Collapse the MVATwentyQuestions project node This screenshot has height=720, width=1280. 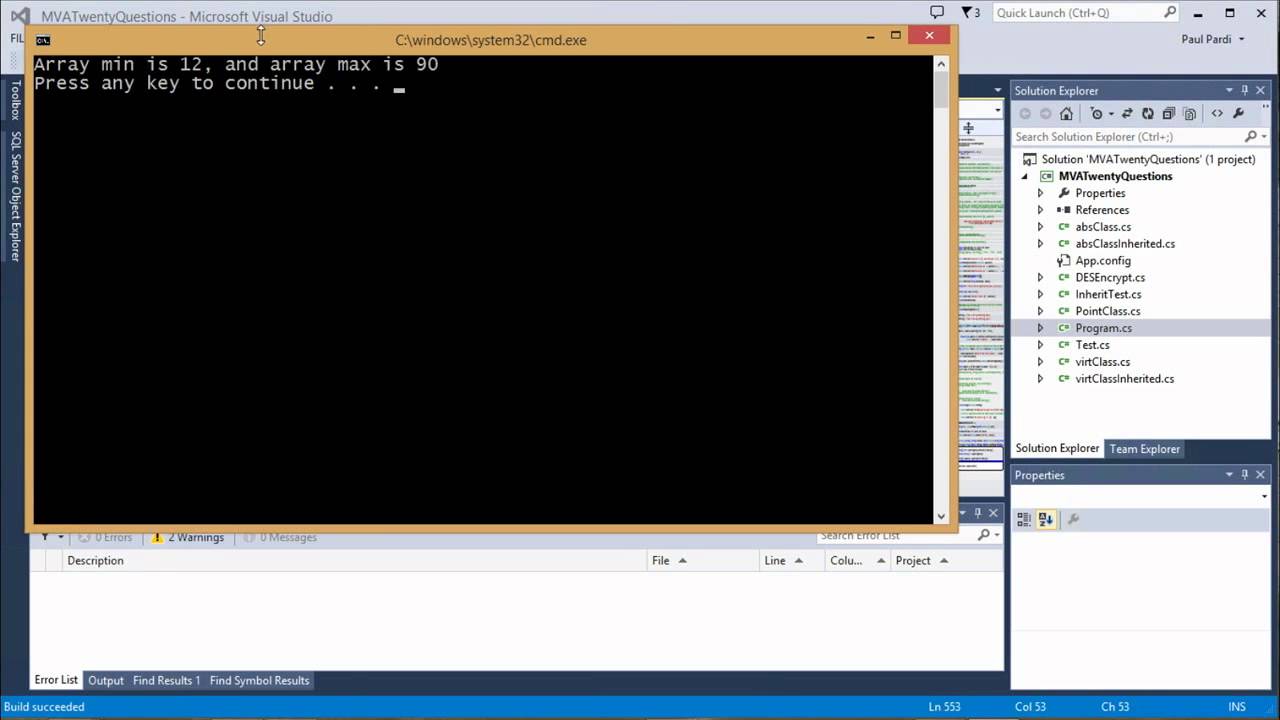pos(1024,176)
